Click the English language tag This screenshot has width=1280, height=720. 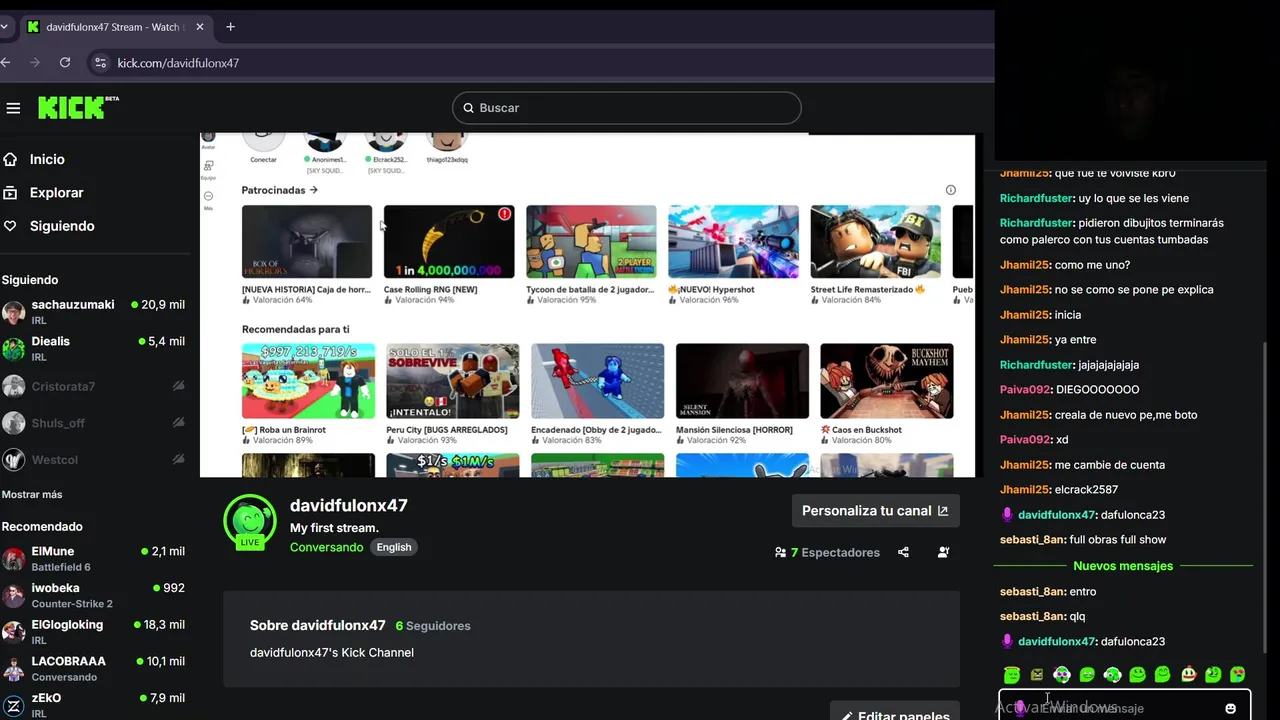click(394, 547)
